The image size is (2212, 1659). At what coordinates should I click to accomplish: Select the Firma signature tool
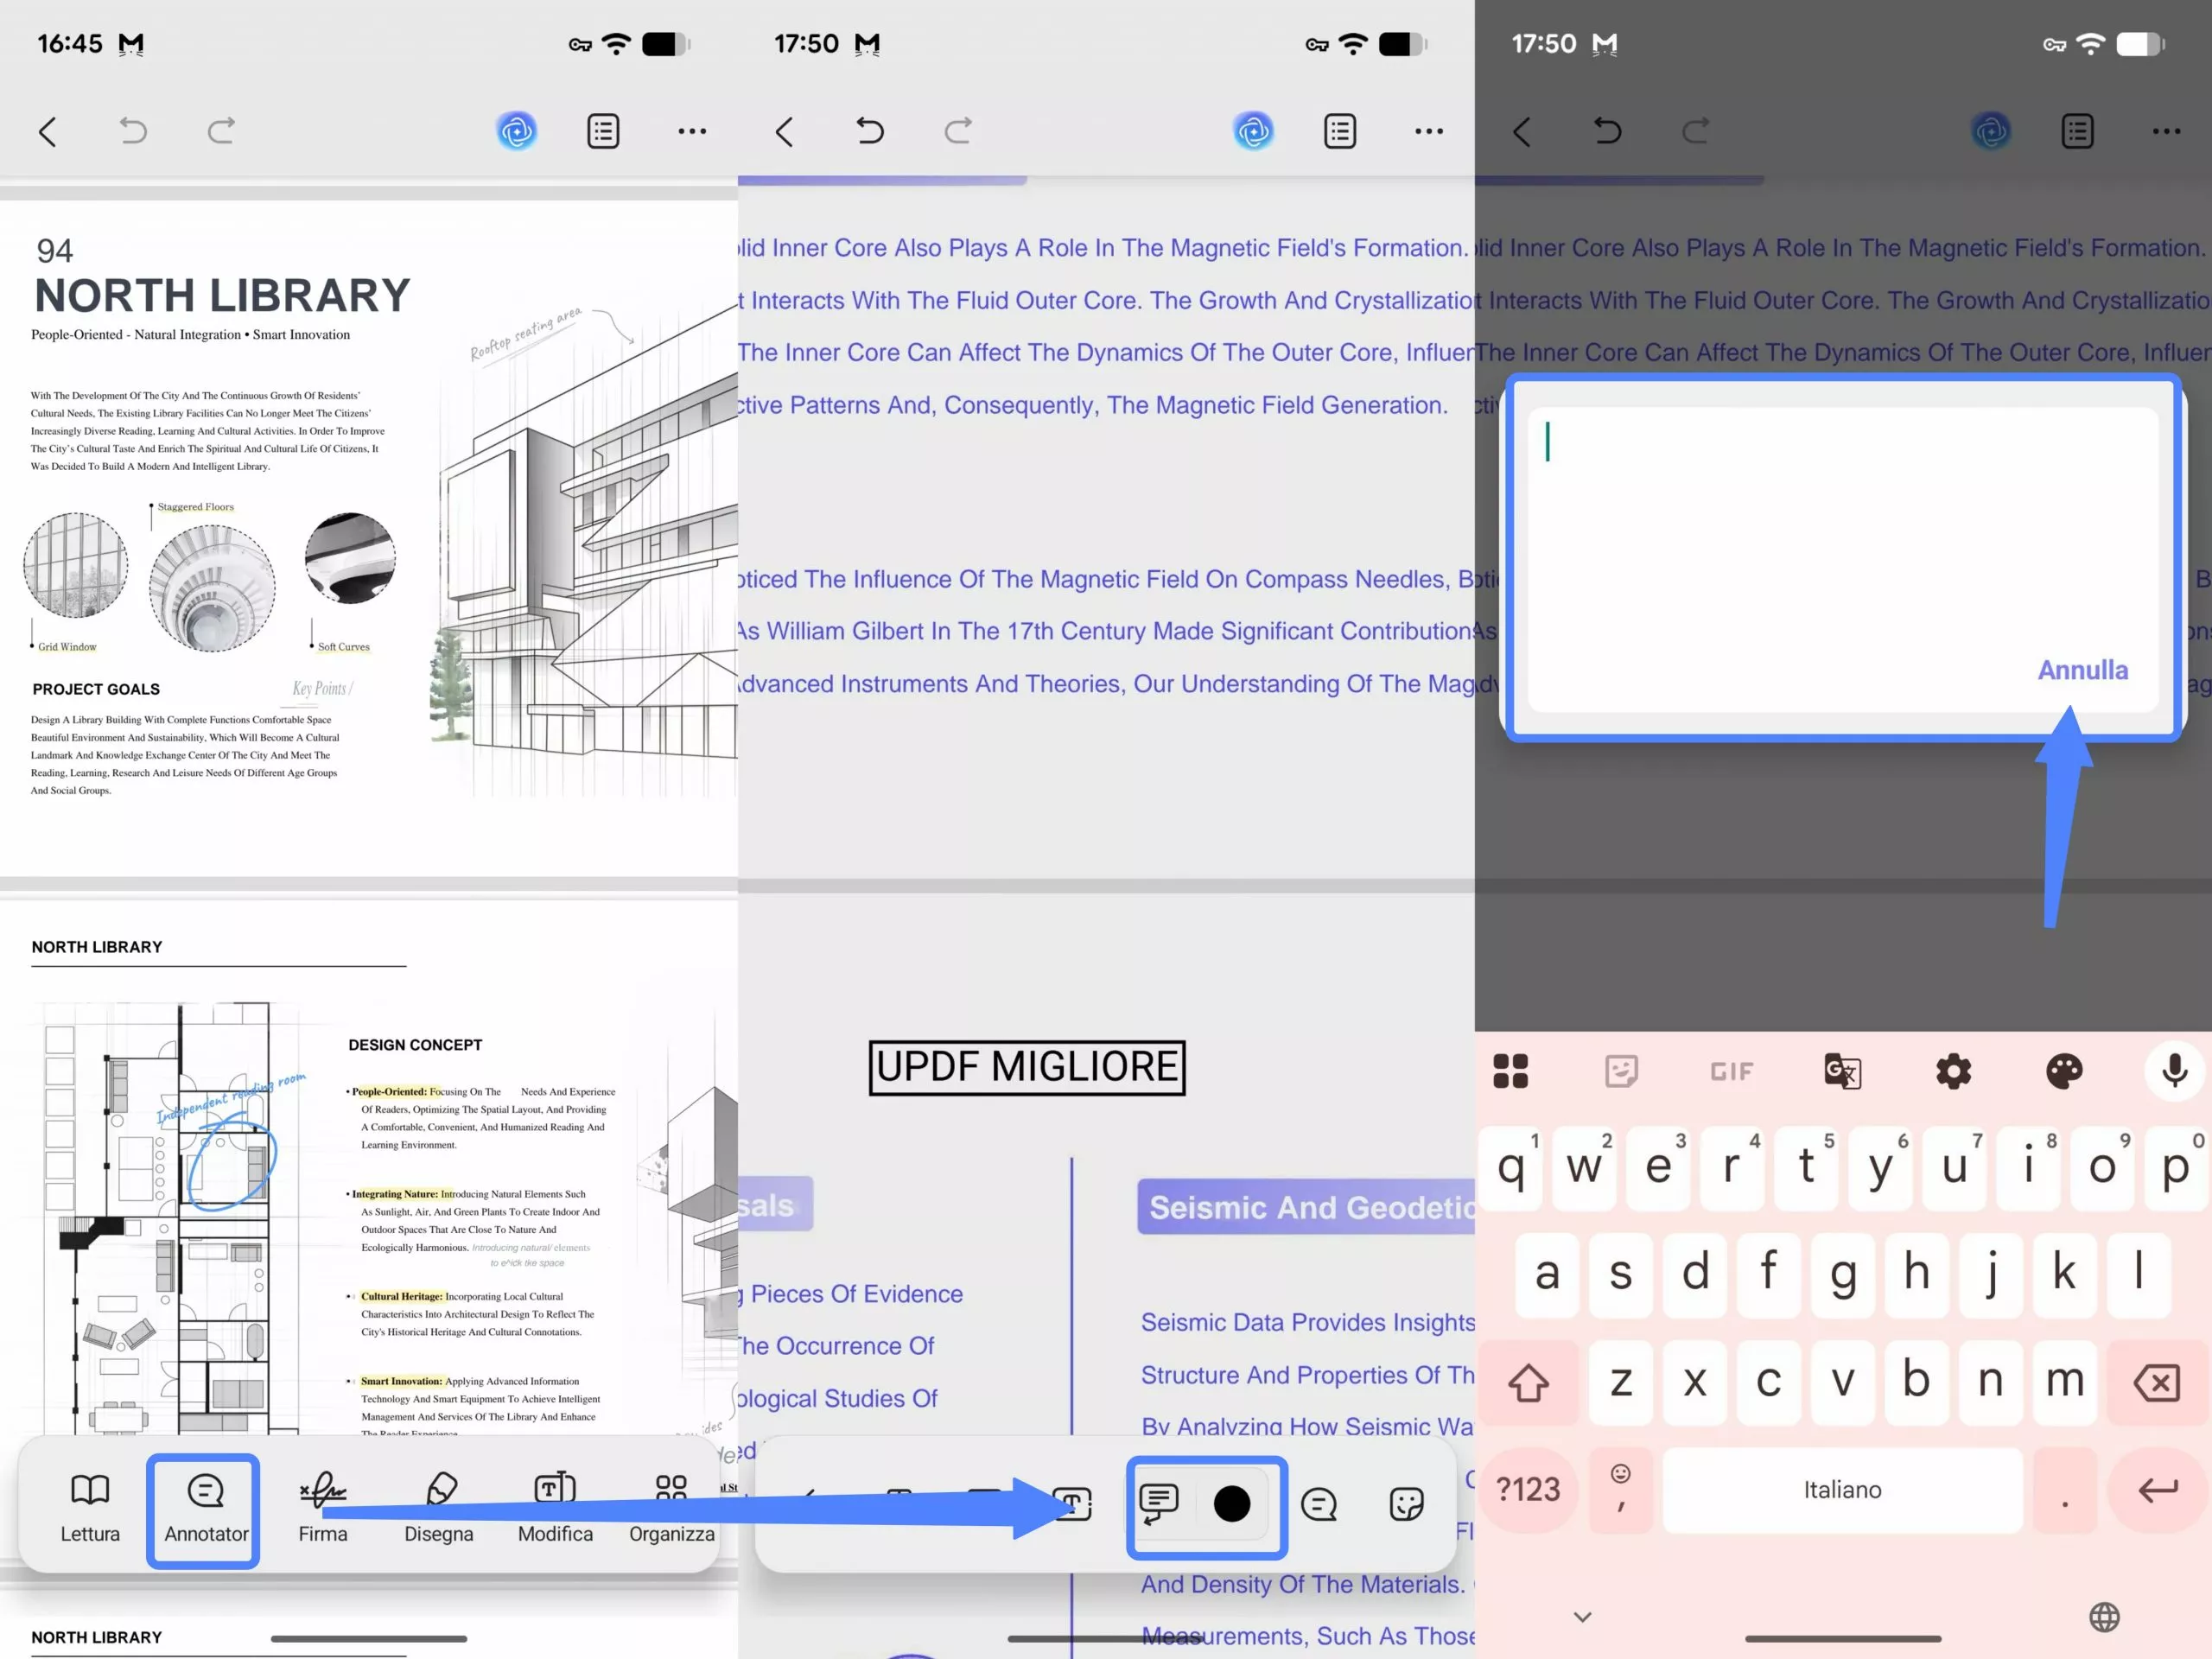pos(322,1509)
